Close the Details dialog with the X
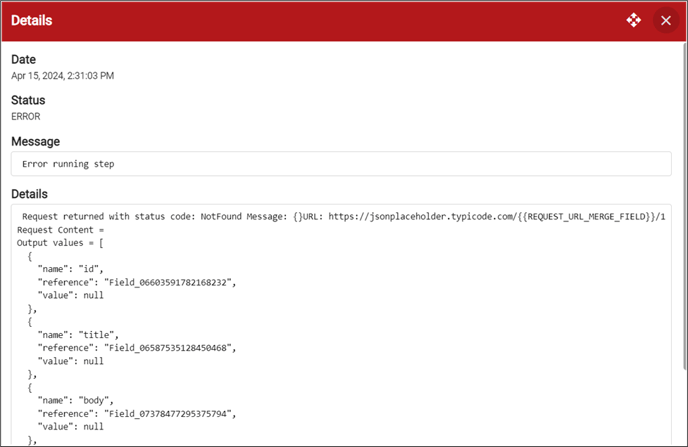This screenshot has height=447, width=688. pos(666,21)
